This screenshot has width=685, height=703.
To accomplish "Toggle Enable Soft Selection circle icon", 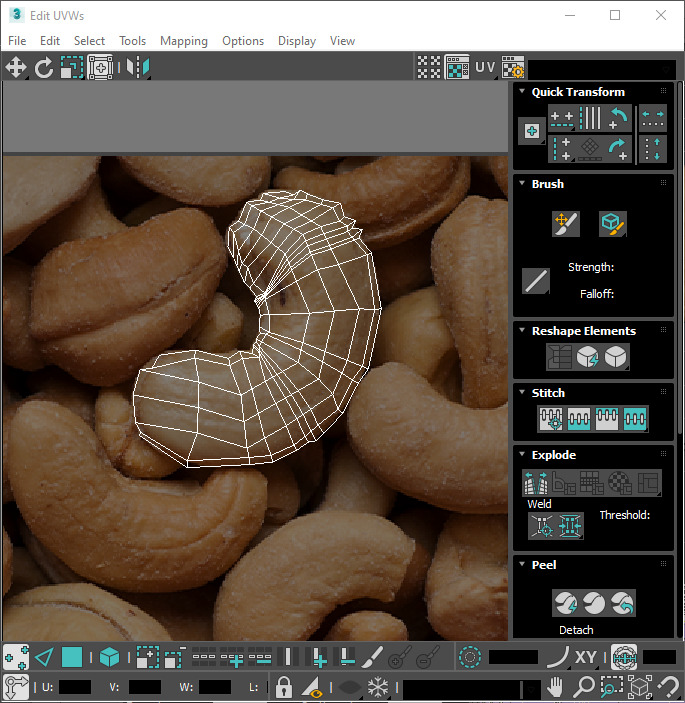I will coord(470,658).
